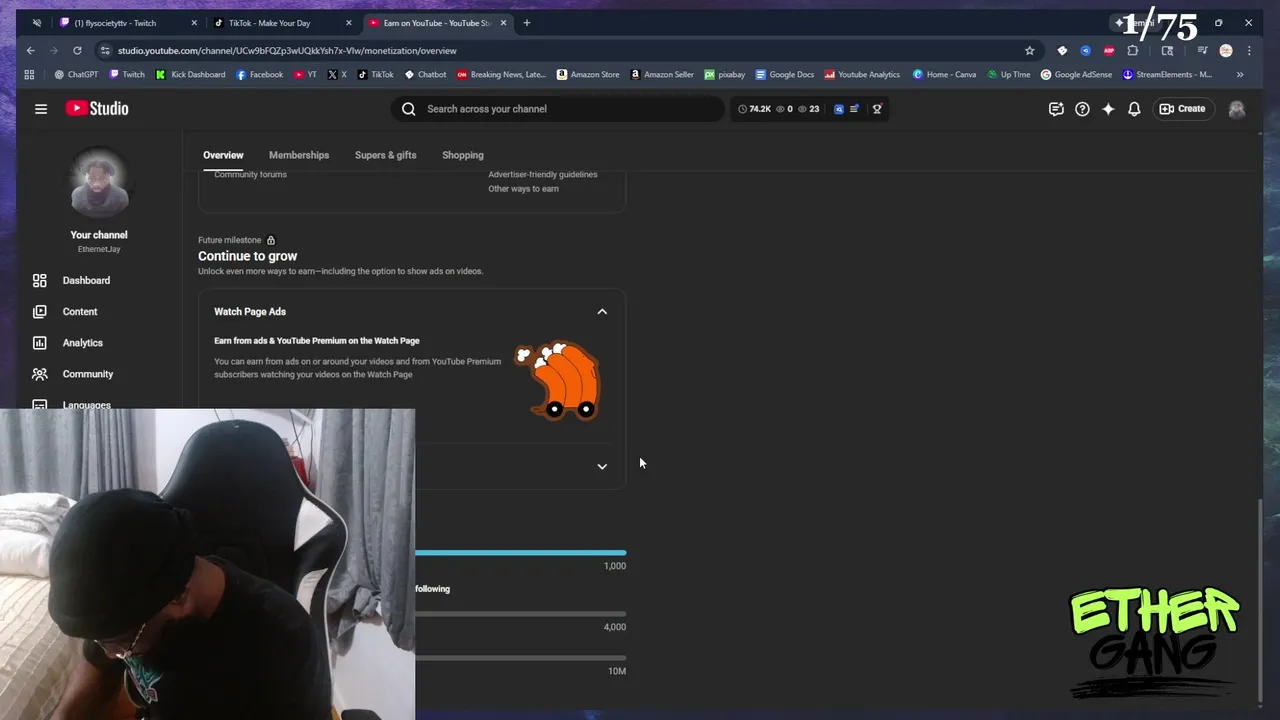Open the Chatbot bookmark
This screenshot has width=1280, height=720.
point(425,75)
